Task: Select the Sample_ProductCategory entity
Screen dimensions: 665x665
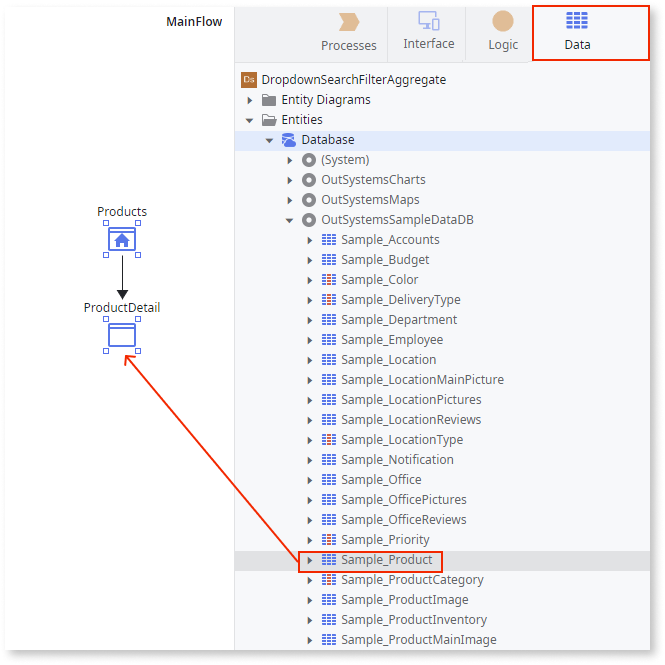Action: [411, 580]
